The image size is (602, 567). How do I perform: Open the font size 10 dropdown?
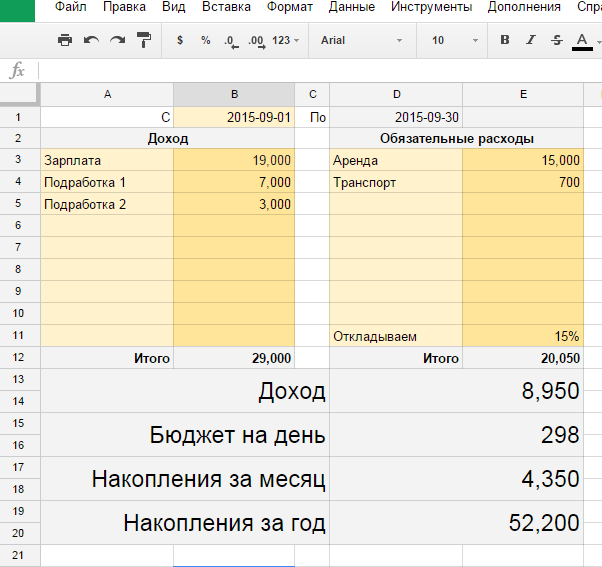(455, 40)
